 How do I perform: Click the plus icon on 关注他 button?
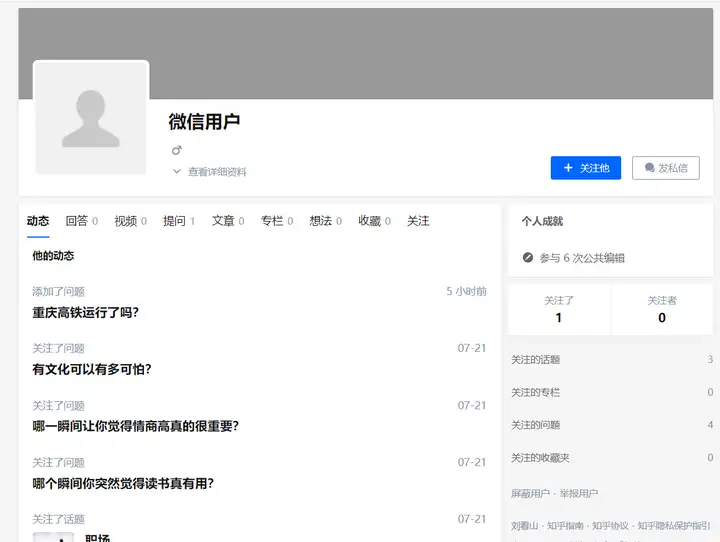coord(568,168)
